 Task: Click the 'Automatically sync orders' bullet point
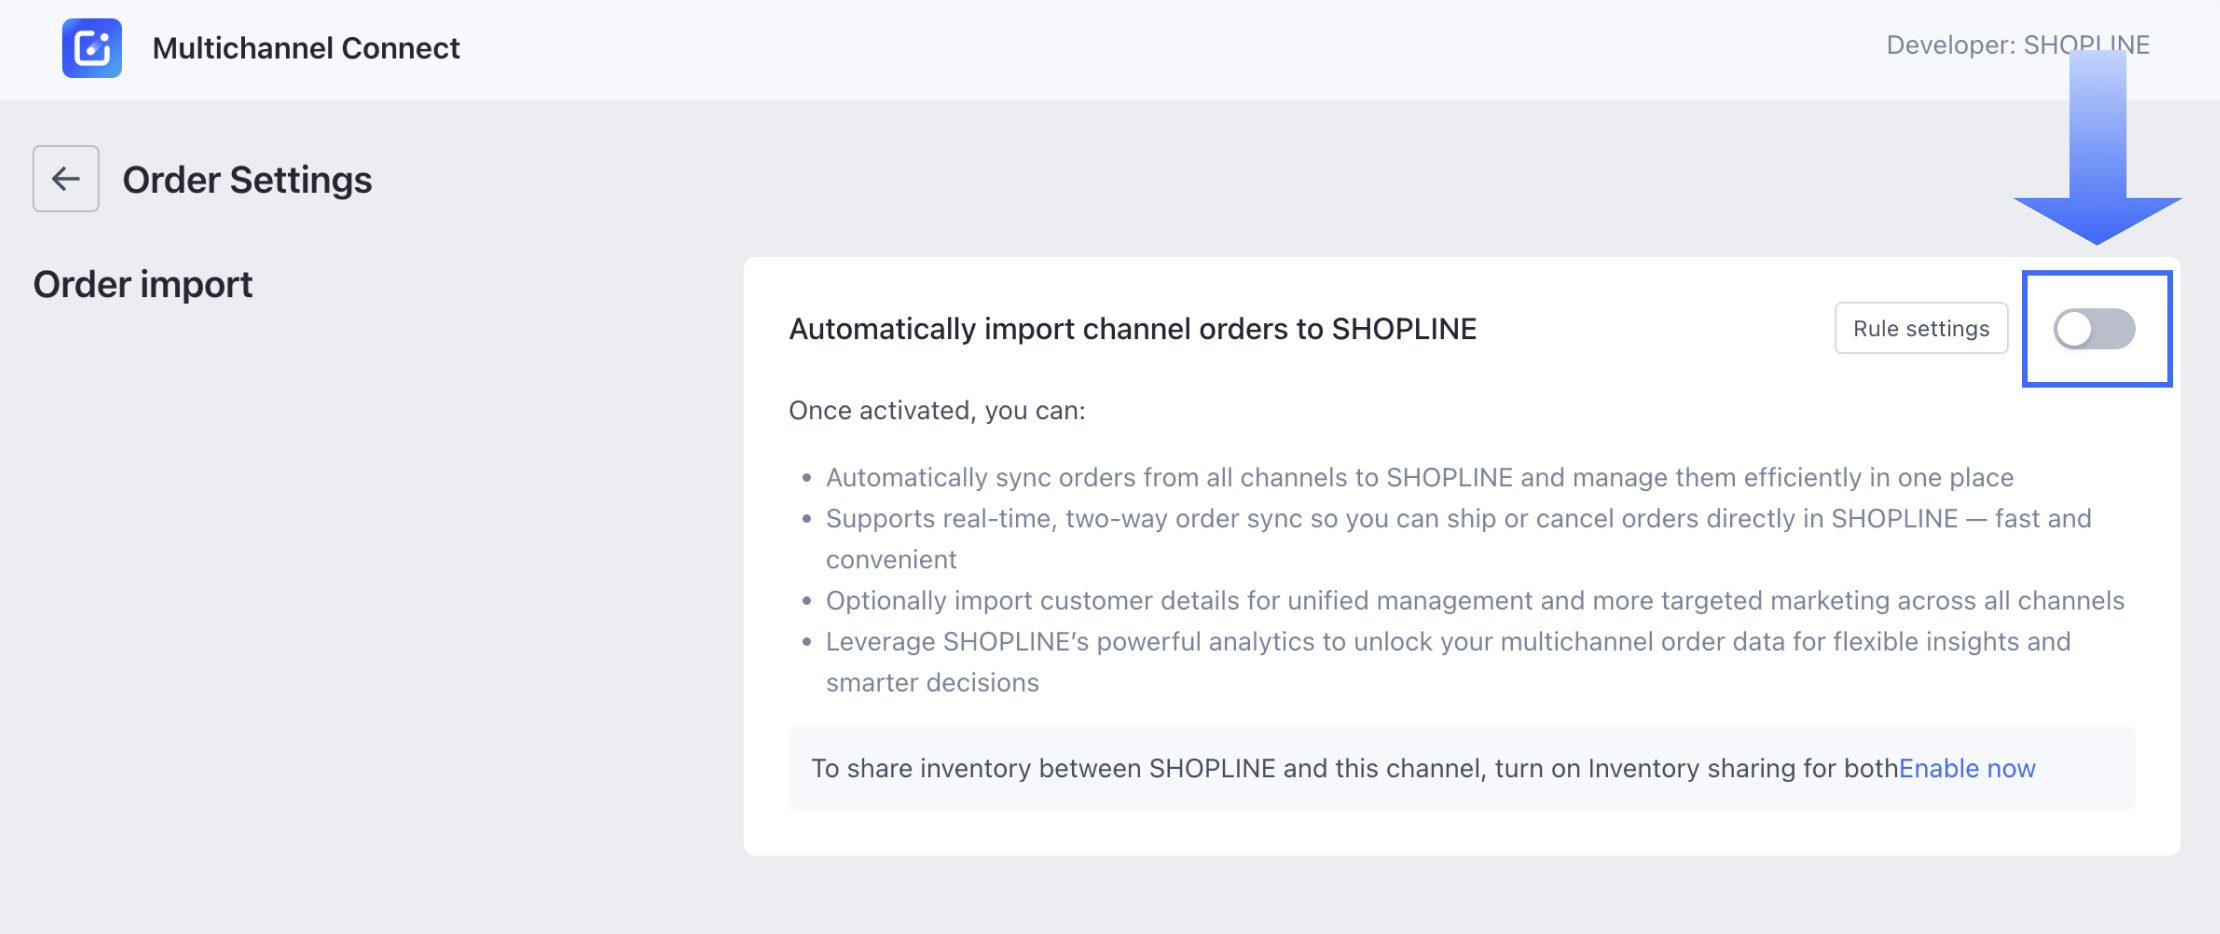point(1419,478)
